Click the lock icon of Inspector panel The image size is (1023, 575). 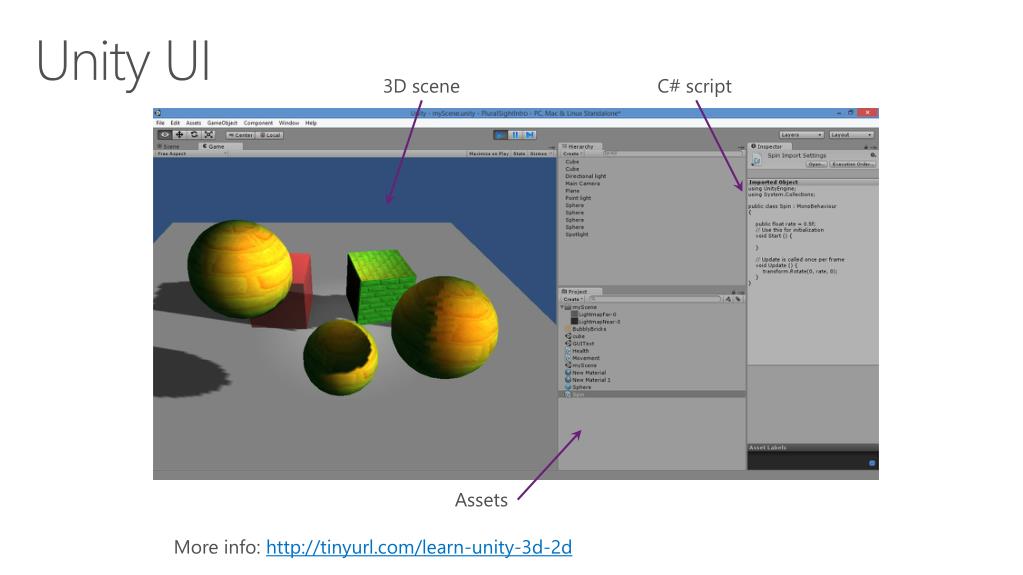click(866, 148)
